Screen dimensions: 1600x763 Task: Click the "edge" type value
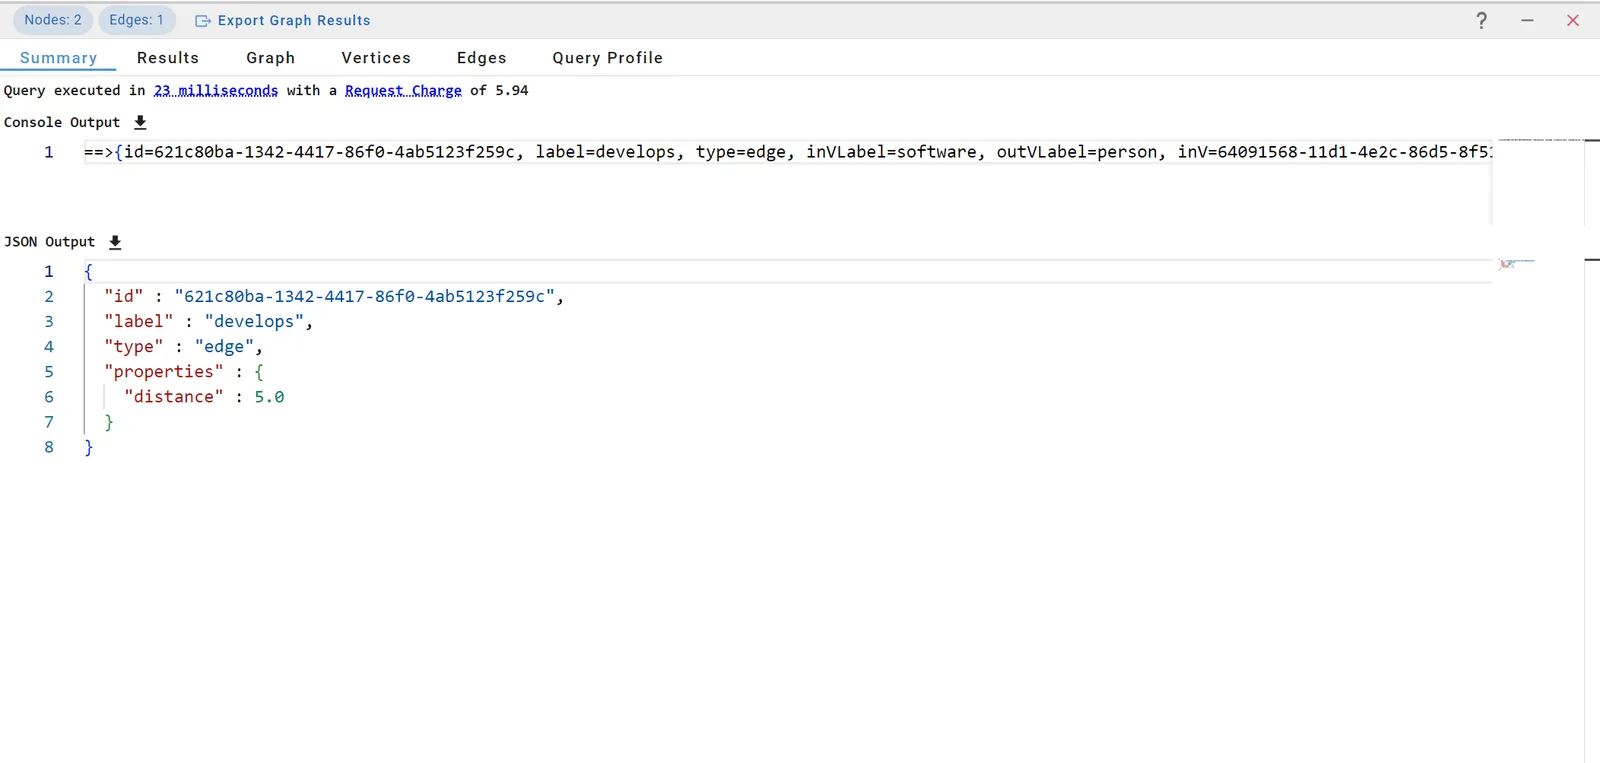tap(224, 346)
